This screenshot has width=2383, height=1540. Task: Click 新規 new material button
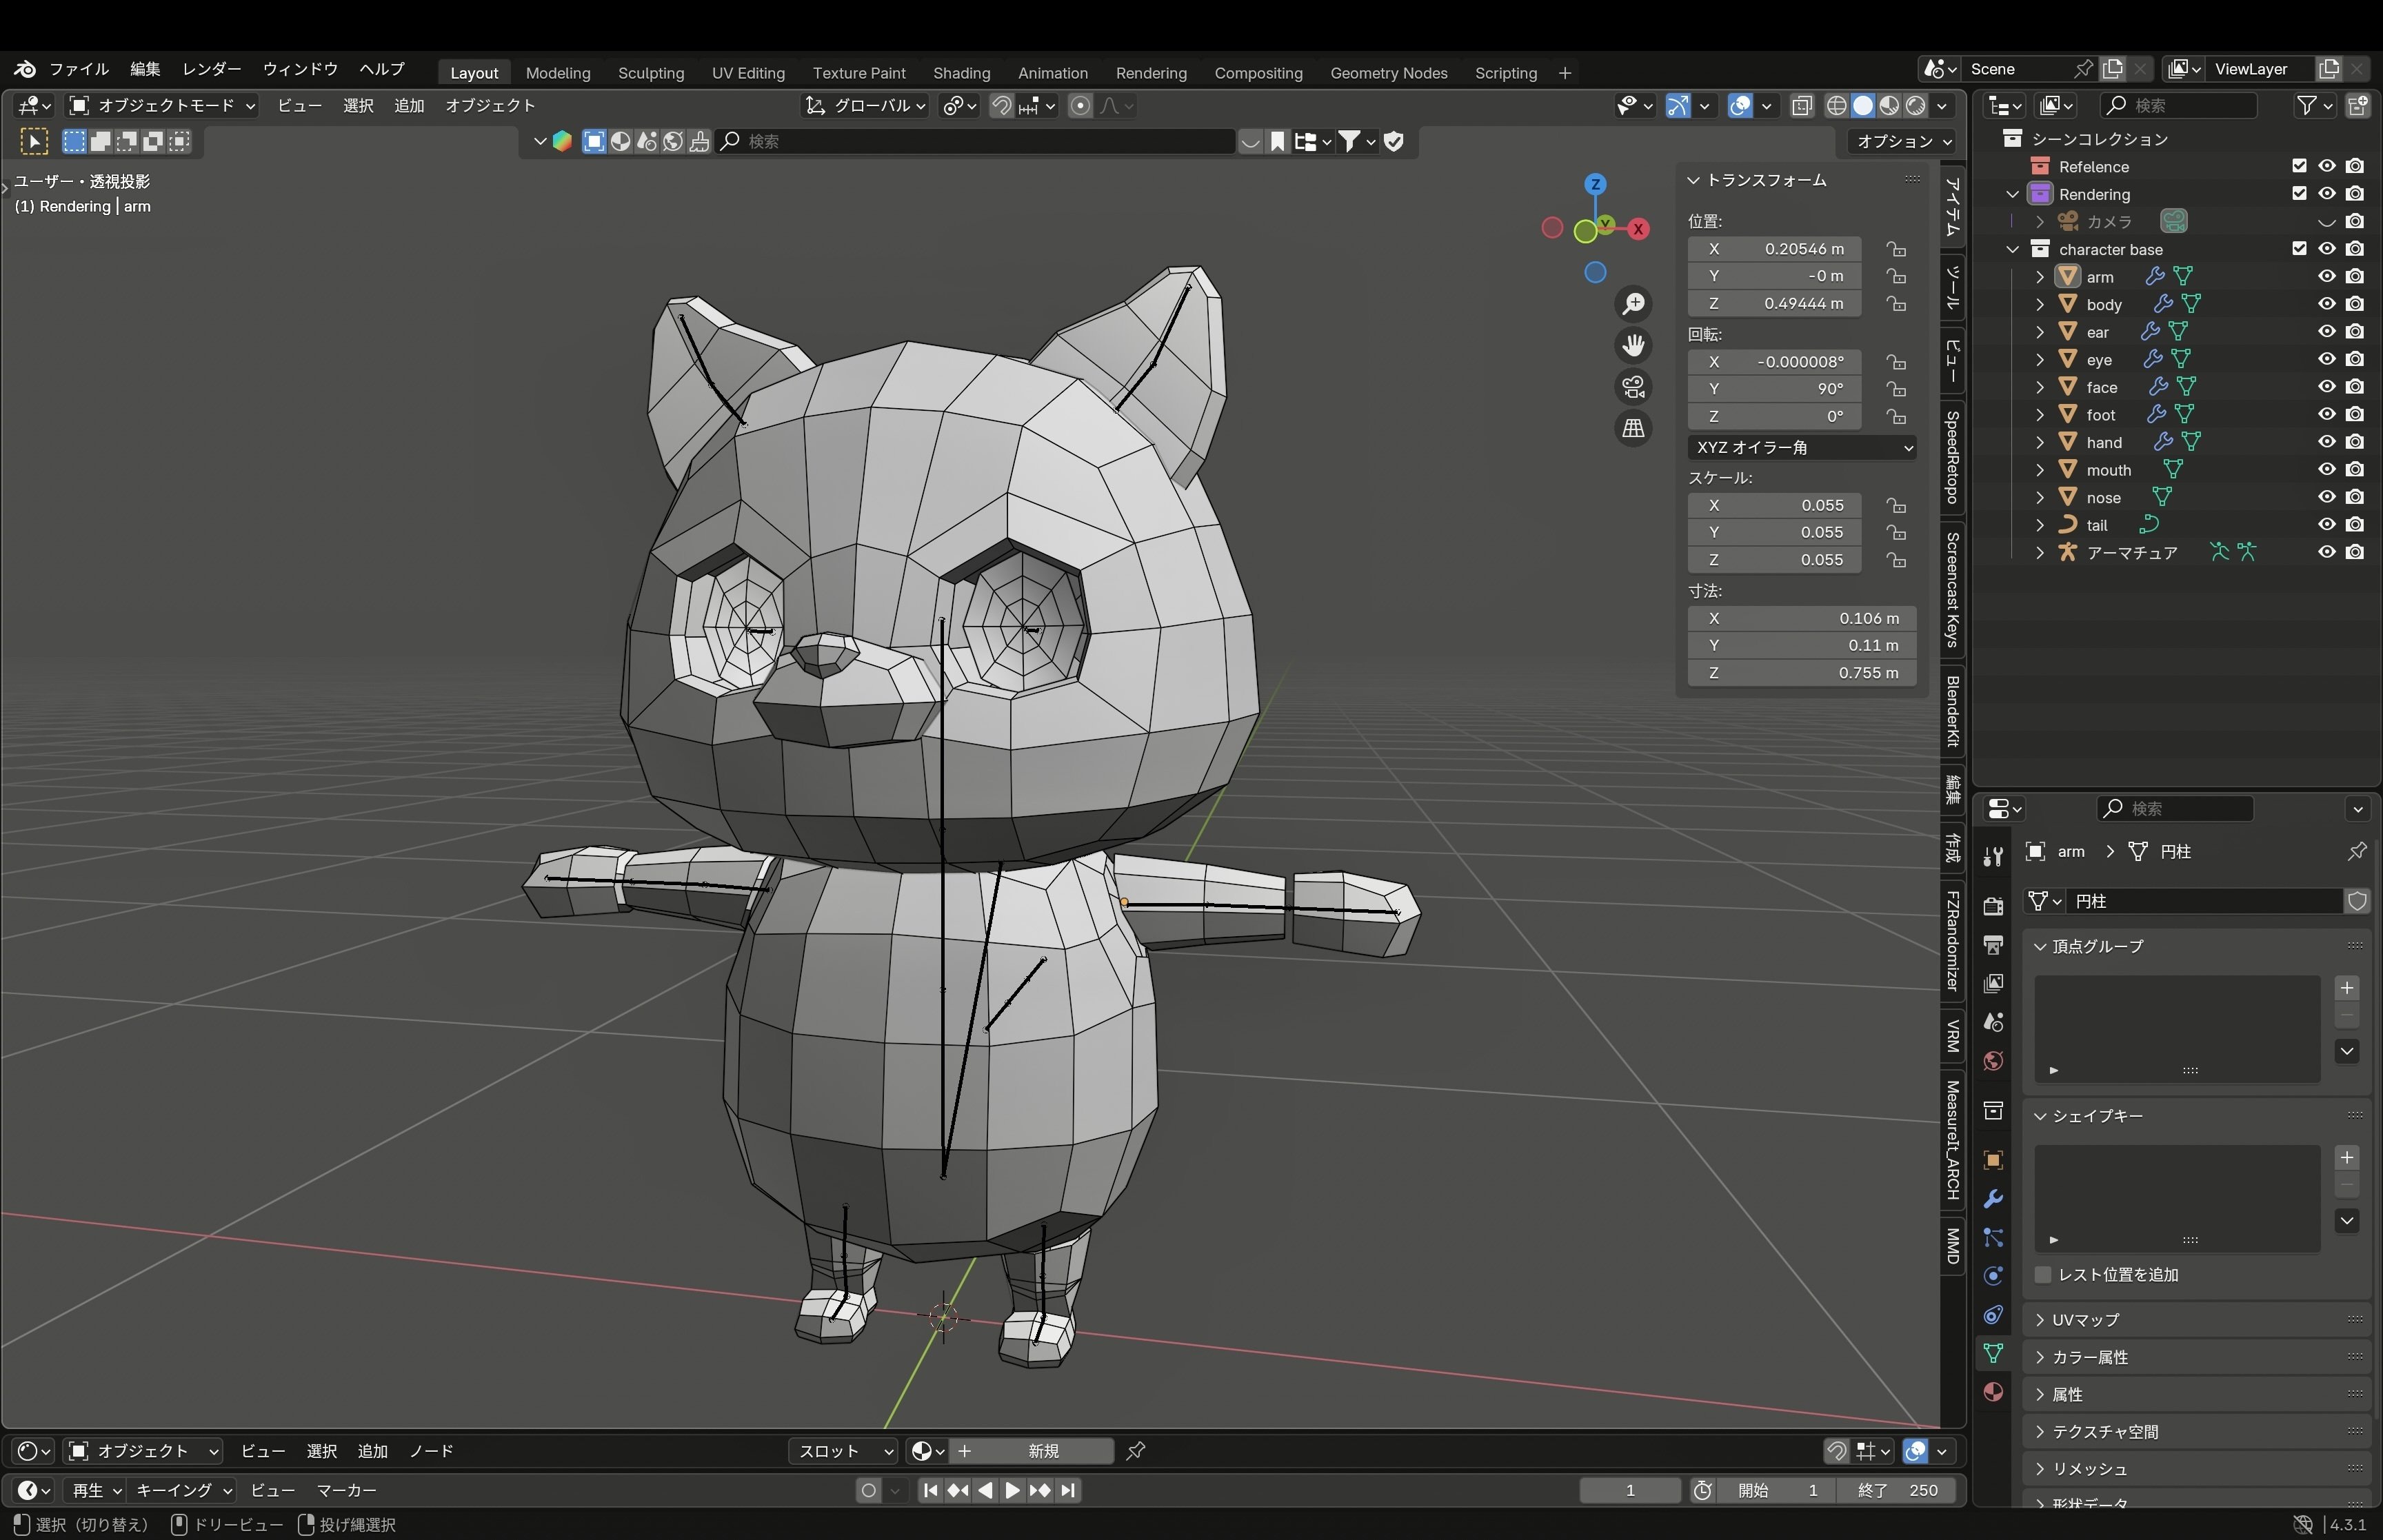(x=1042, y=1451)
